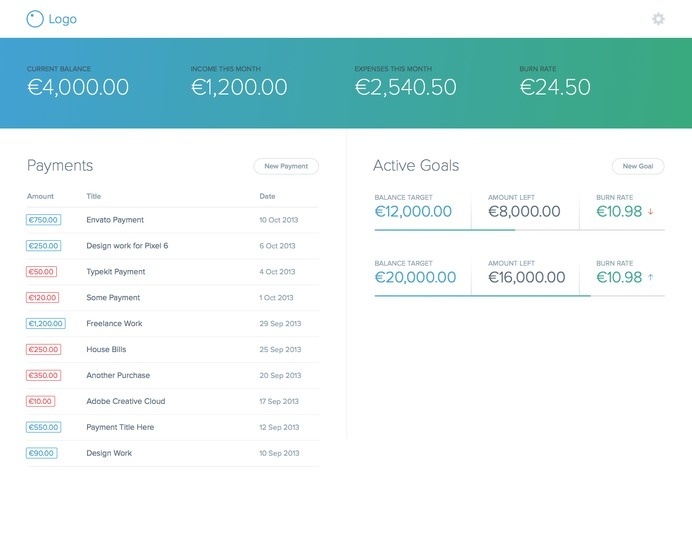Select the Title column header
692x540 pixels.
coord(94,196)
